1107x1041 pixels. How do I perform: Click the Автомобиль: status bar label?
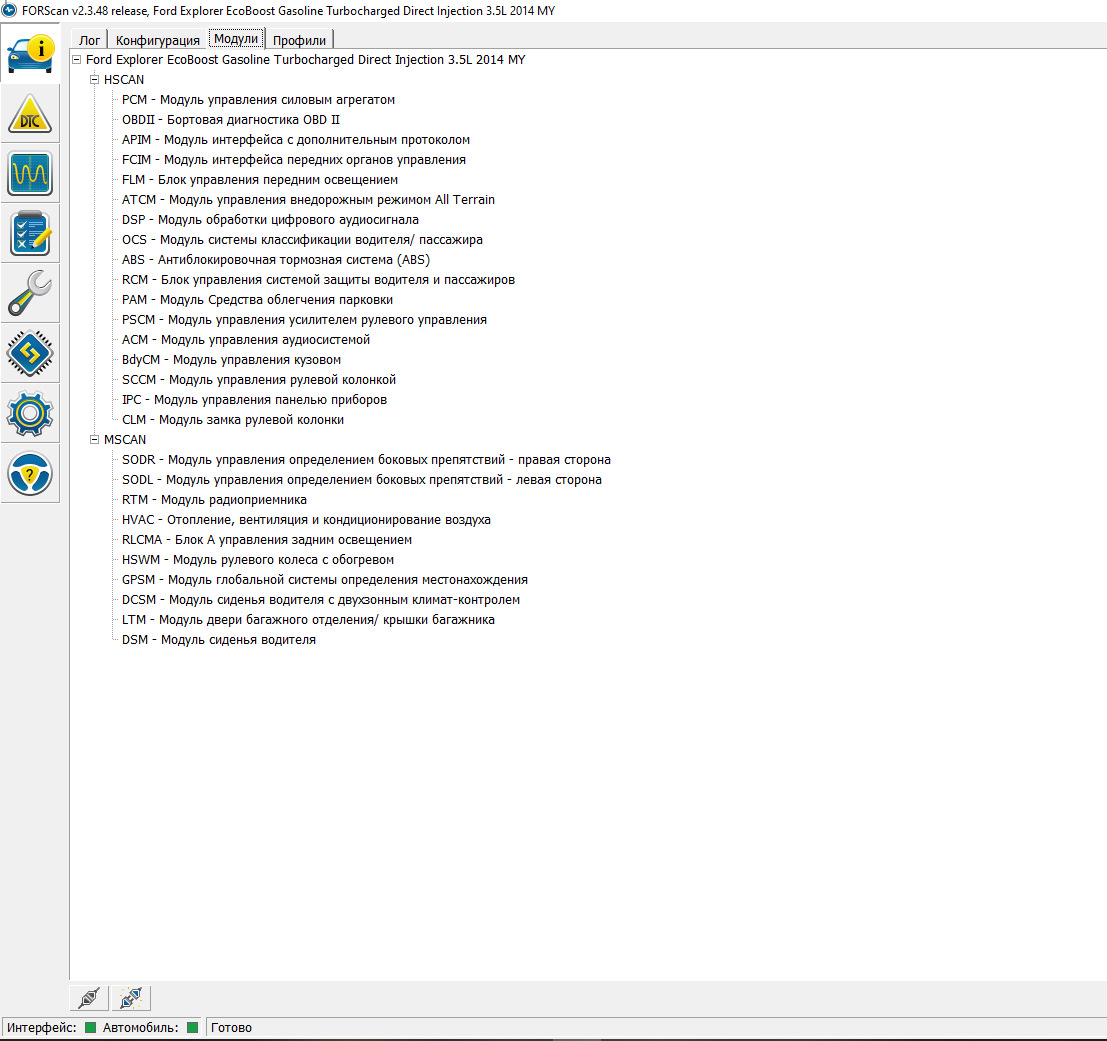coord(140,1028)
